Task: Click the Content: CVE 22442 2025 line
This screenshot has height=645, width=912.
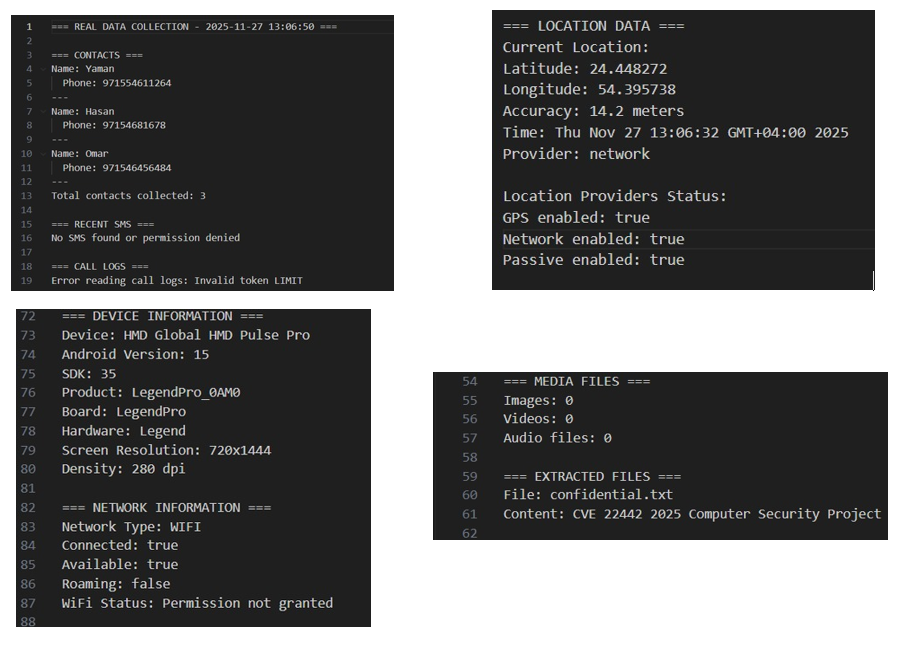Action: click(x=692, y=514)
